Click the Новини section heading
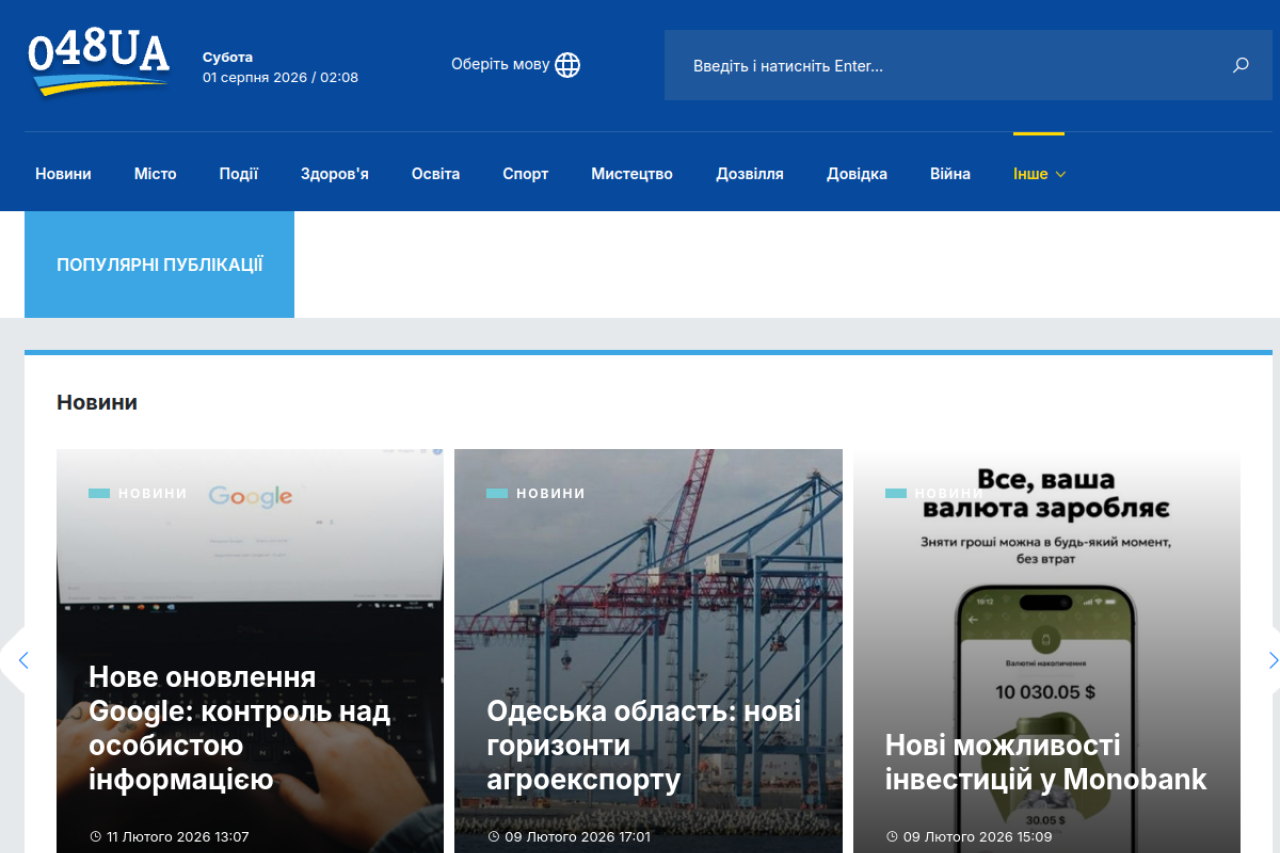 (x=97, y=402)
